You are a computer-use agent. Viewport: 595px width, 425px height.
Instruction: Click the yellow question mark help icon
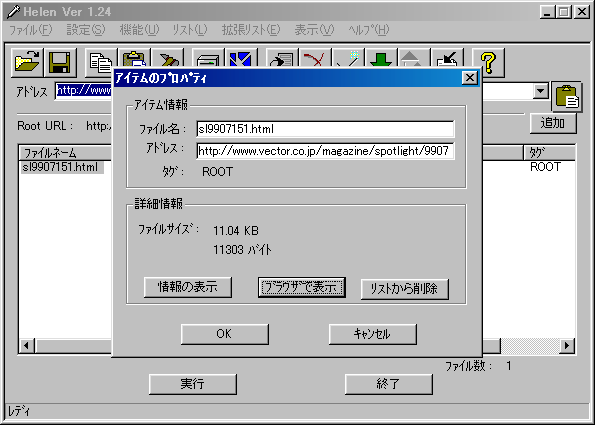tap(488, 61)
